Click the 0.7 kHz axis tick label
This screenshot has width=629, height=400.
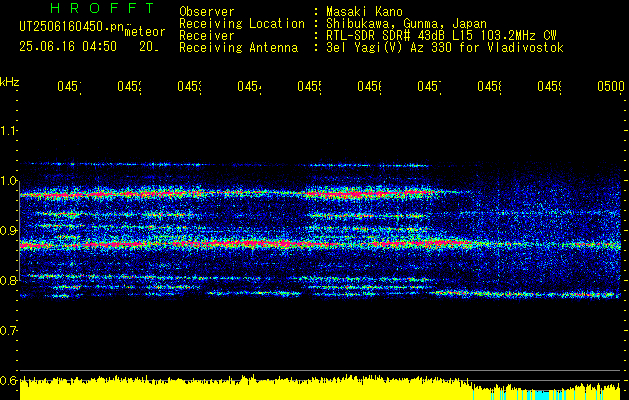8,331
